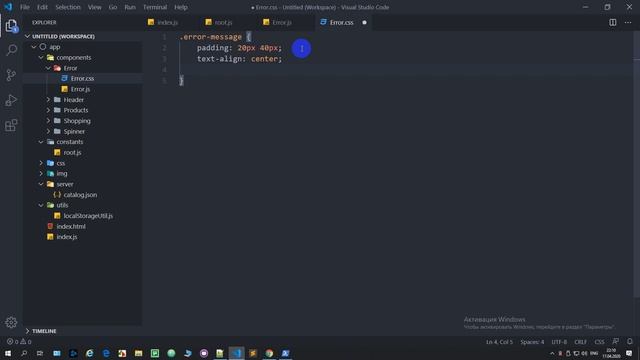Select Error.css in the explorer tree
The width and height of the screenshot is (640, 360).
click(82, 78)
